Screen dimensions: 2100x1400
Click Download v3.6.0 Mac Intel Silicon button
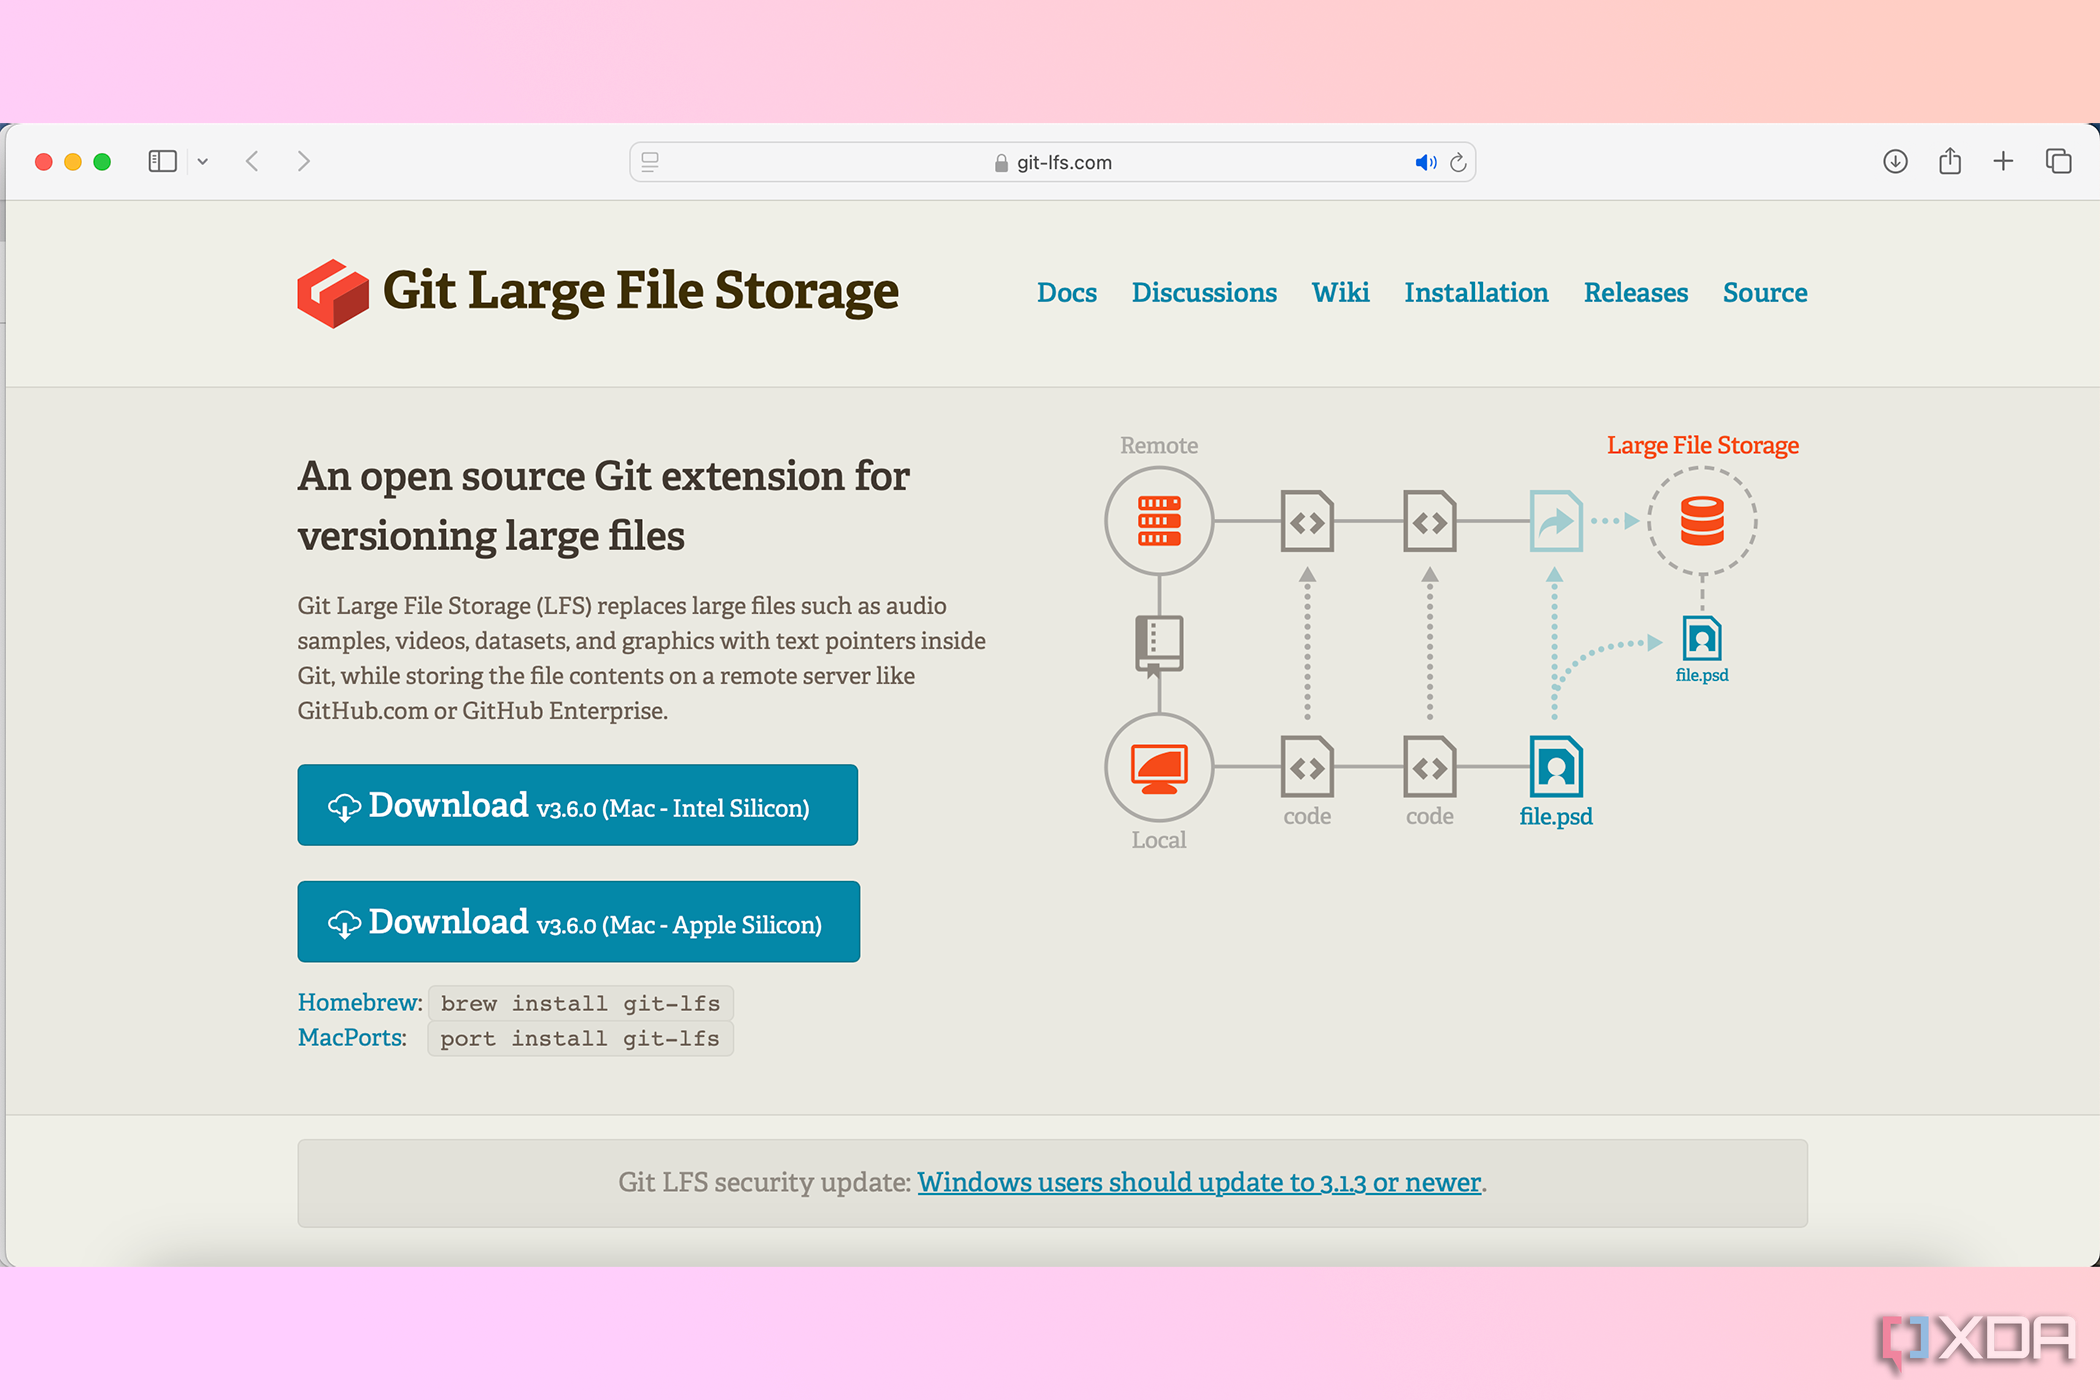click(578, 806)
